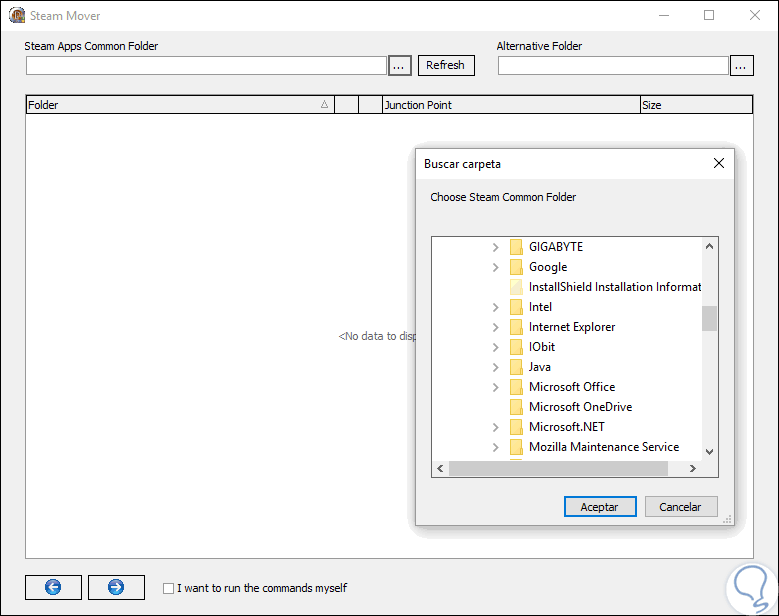779x616 pixels.
Task: Cancel the Buscar carpeta dialog
Action: [x=681, y=507]
